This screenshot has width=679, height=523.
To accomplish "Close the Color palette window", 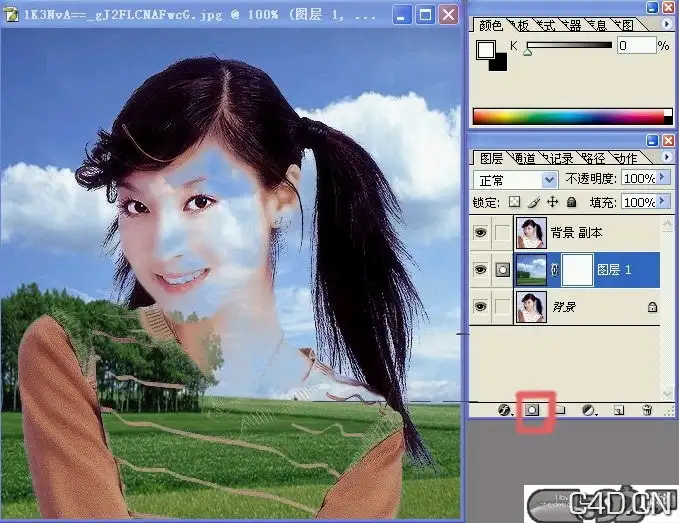I will [x=669, y=7].
